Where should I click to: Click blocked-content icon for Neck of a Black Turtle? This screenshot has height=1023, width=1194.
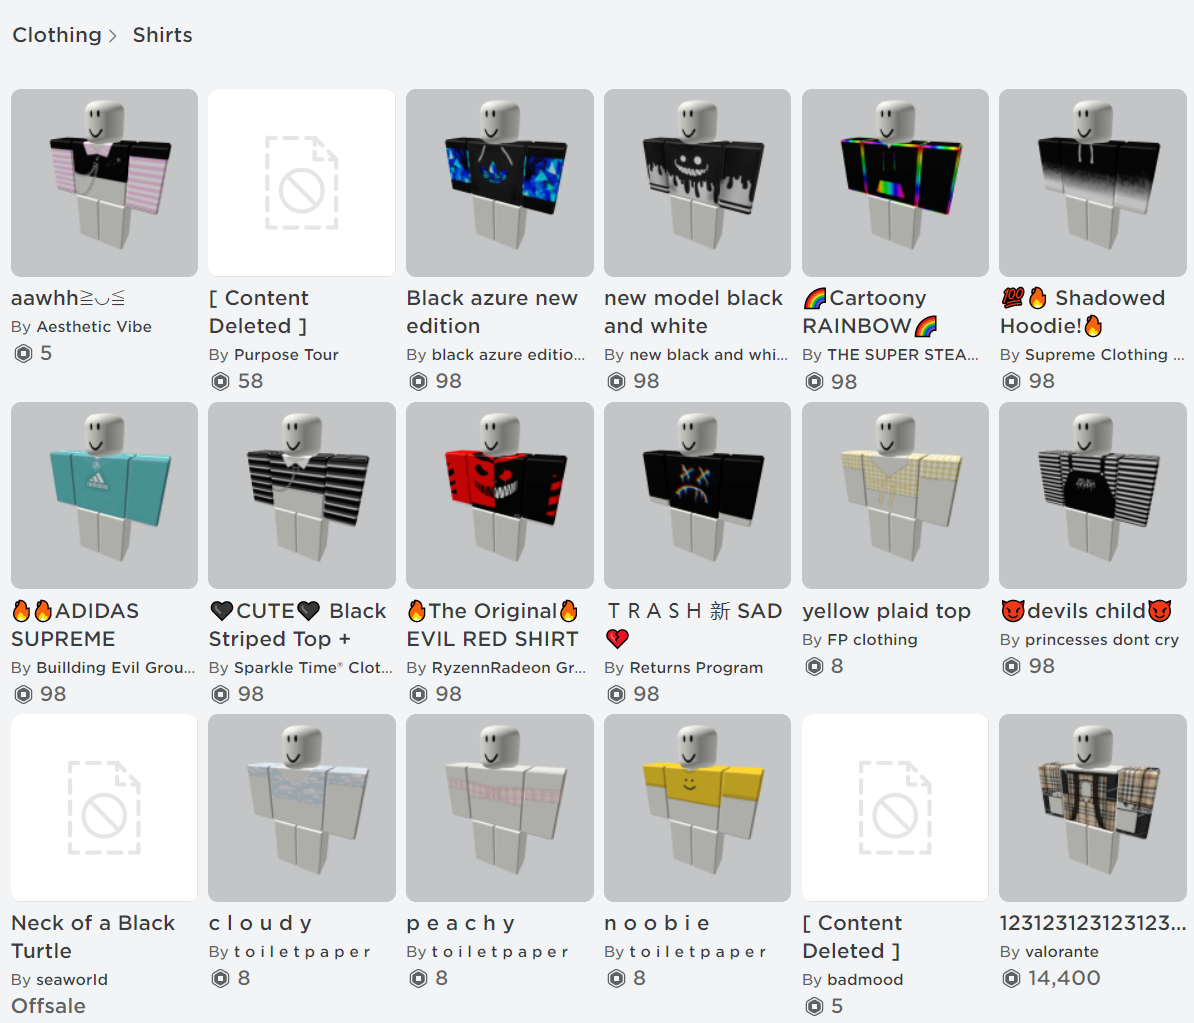[104, 807]
